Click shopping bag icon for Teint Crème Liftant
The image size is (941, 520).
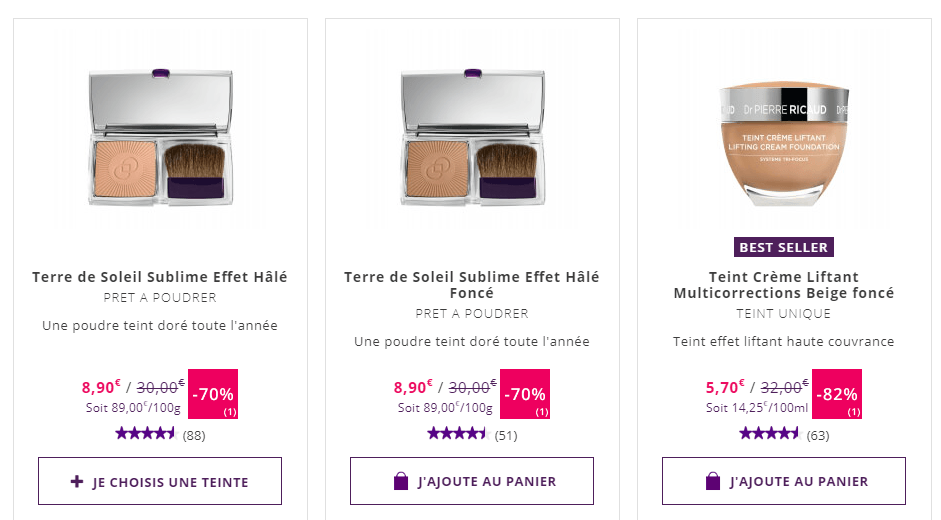pyautogui.click(x=713, y=482)
